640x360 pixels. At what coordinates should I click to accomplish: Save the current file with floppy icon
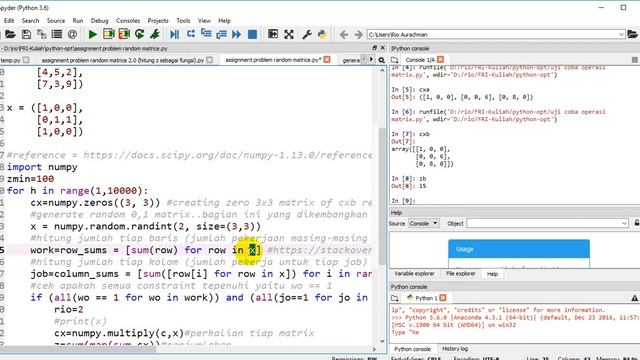coord(26,34)
